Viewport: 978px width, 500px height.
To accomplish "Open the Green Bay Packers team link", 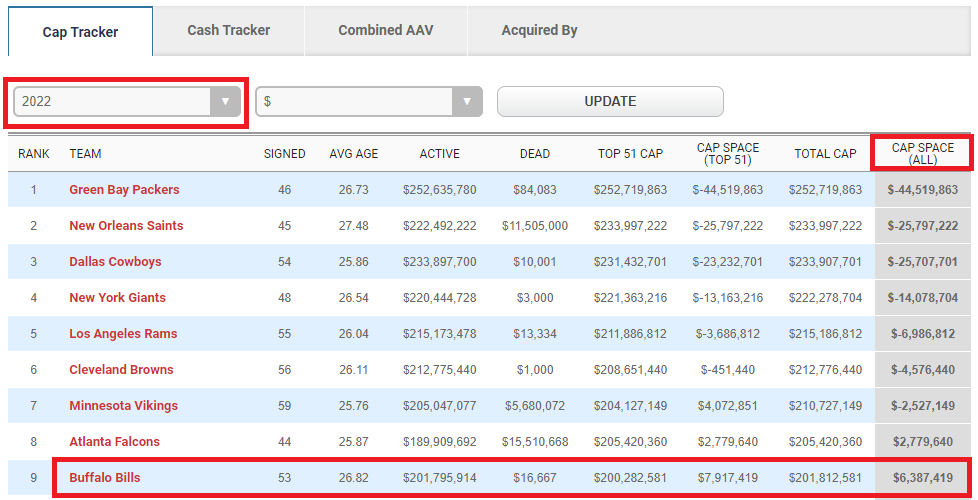I will (124, 190).
